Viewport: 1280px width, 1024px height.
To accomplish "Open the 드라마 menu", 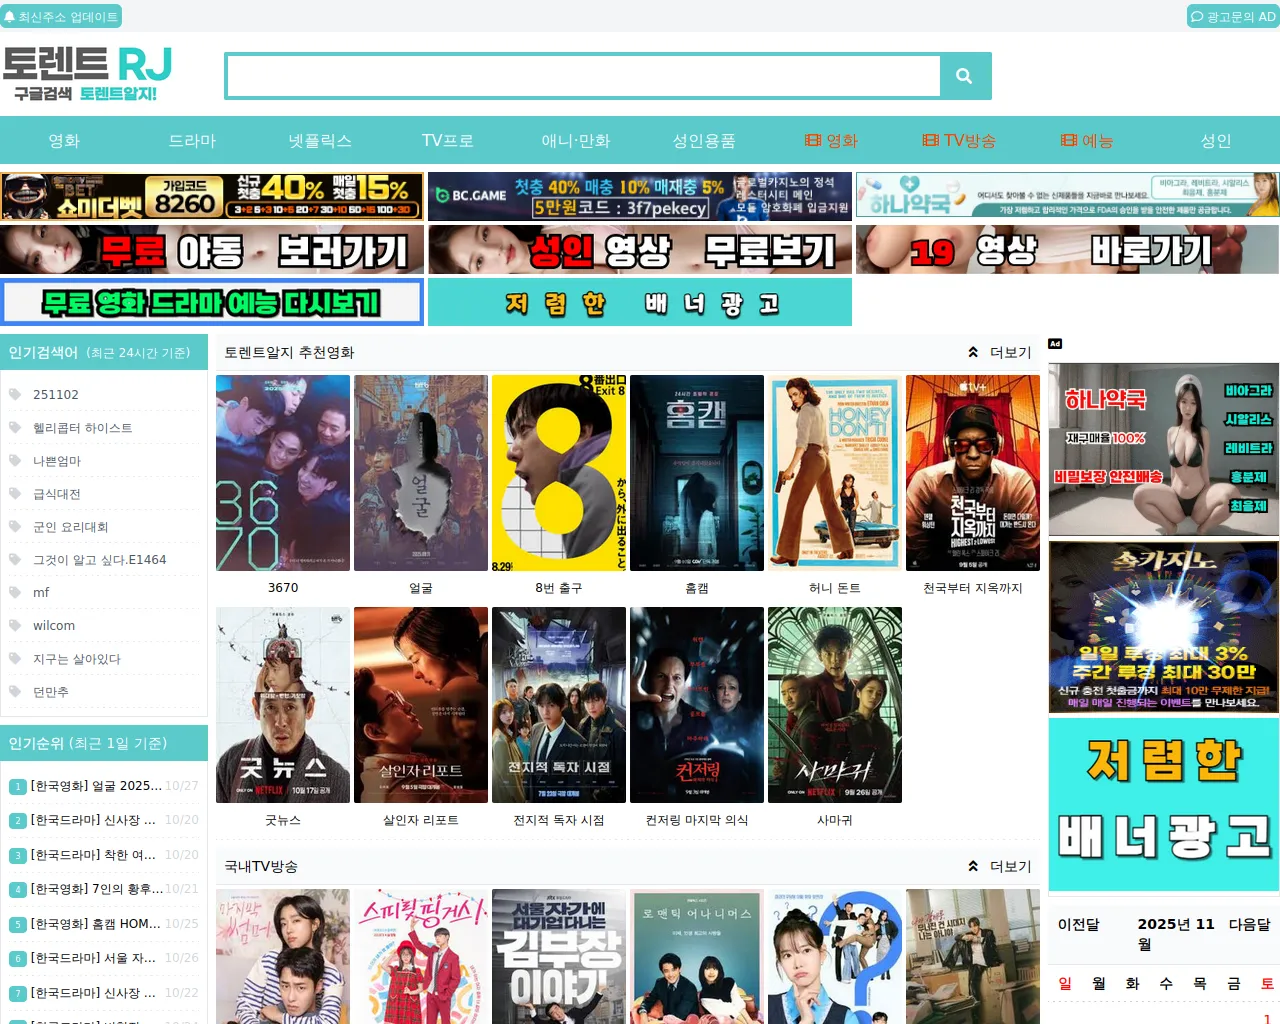I will (192, 141).
